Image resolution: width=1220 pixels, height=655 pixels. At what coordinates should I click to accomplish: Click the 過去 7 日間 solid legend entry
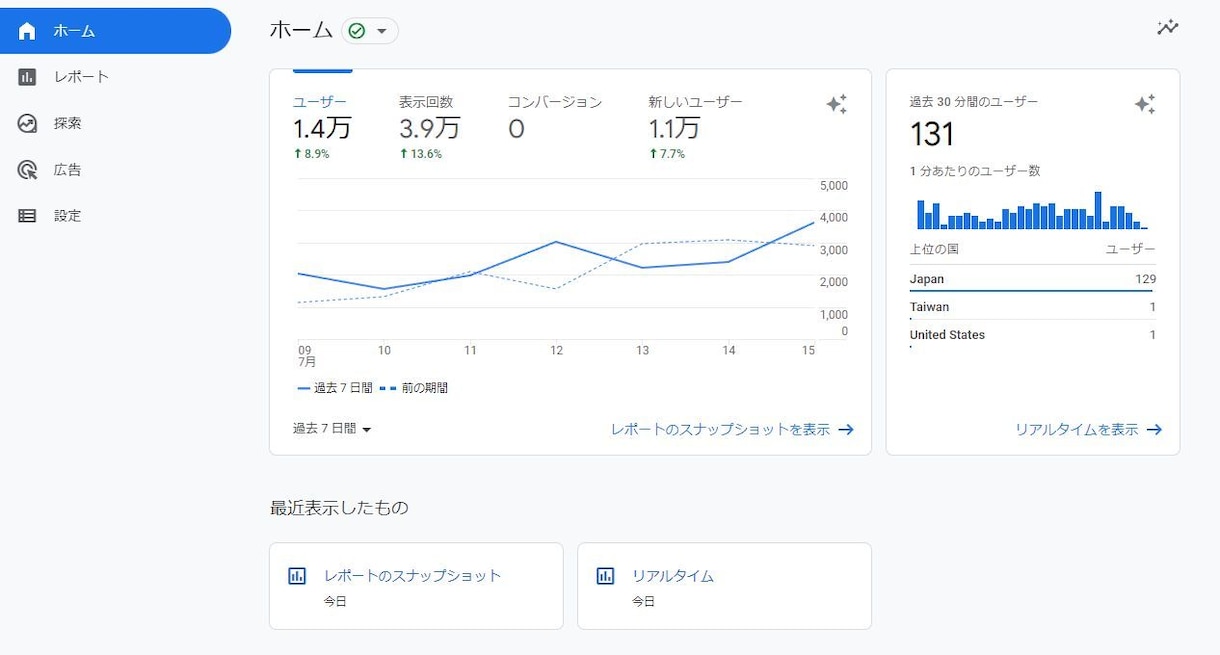(x=335, y=388)
